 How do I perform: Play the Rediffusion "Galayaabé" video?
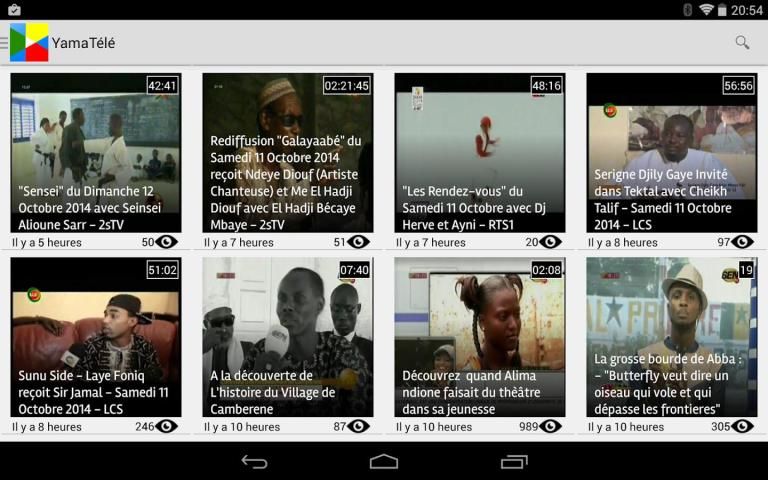click(288, 153)
